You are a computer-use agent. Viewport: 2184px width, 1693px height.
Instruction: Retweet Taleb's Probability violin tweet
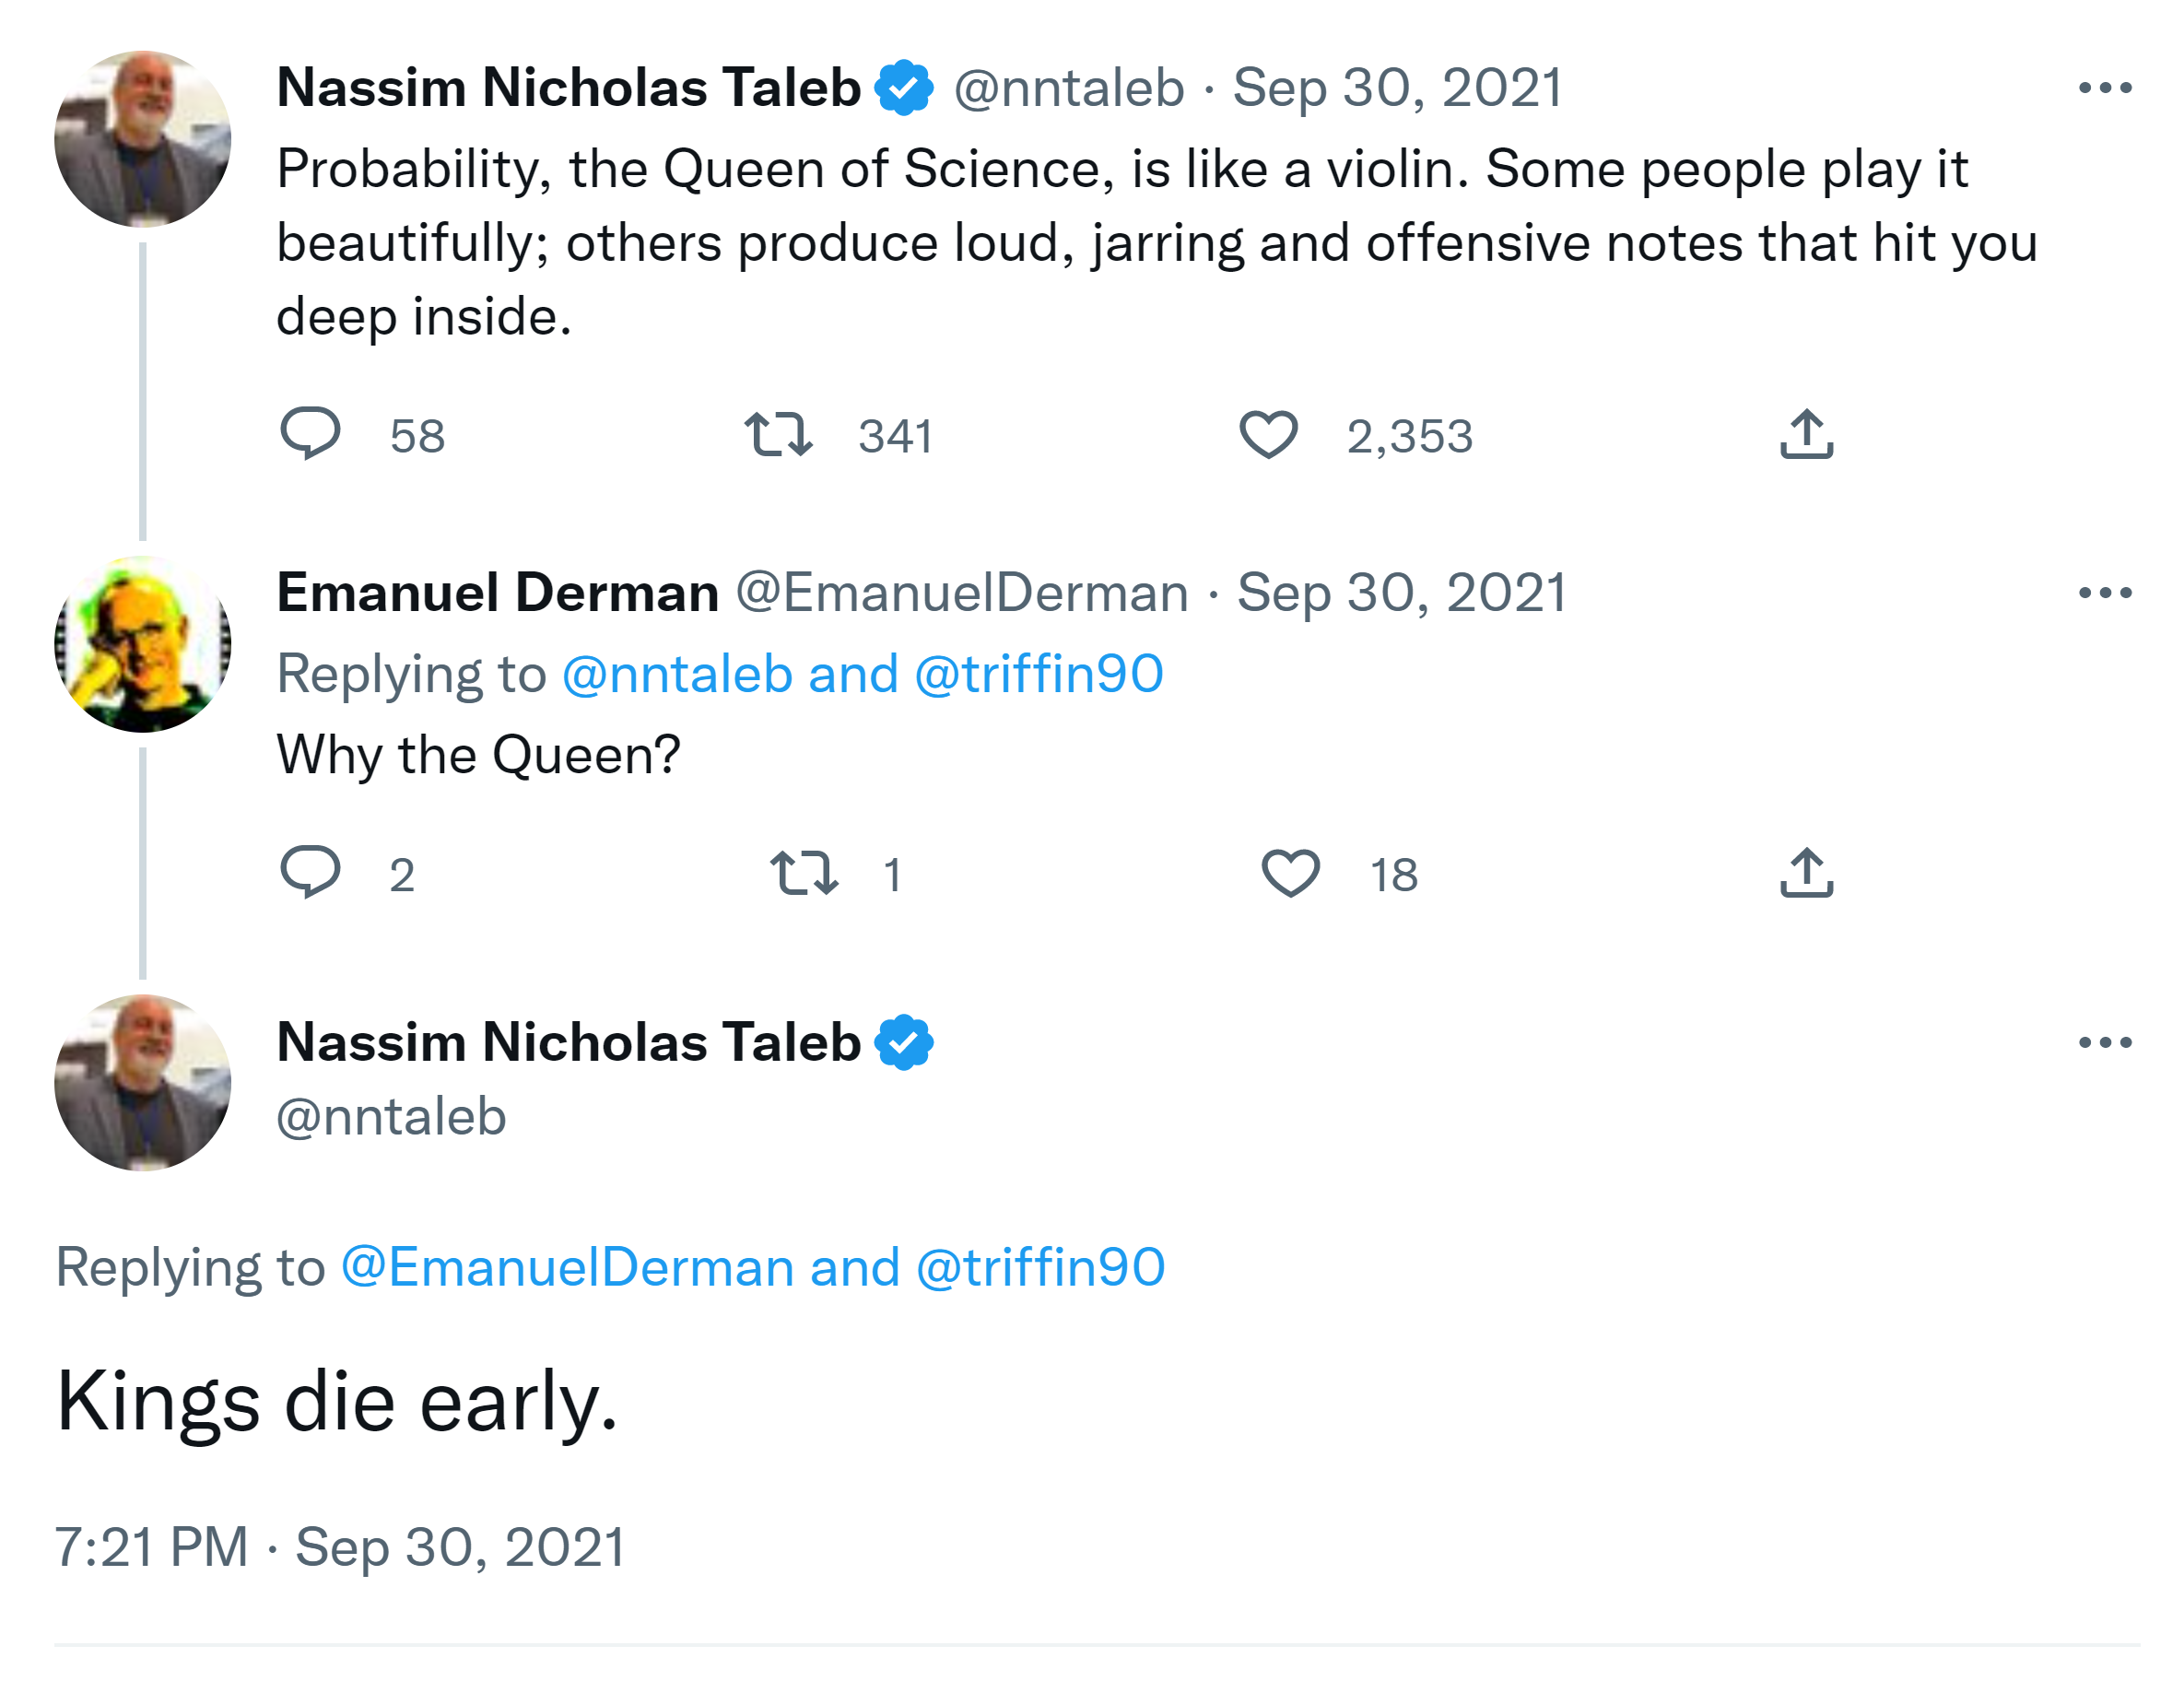point(778,434)
